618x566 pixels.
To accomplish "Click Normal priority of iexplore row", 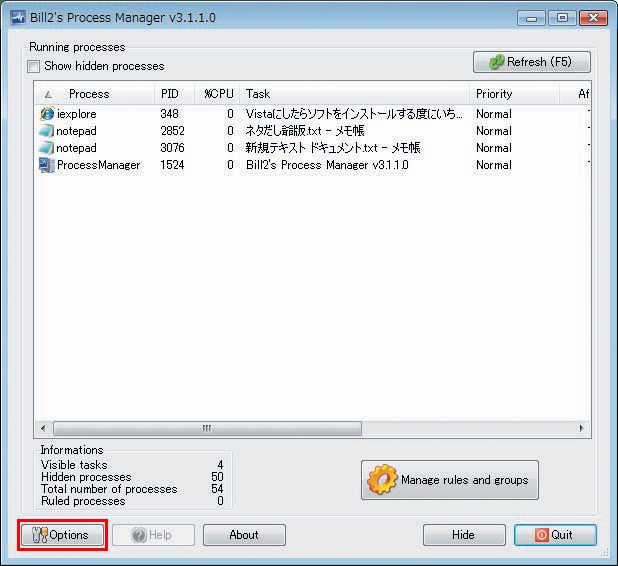I will [494, 114].
